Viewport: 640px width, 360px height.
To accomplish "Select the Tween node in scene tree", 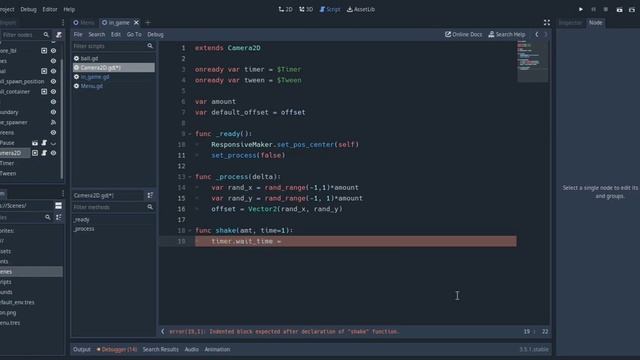I will coord(8,173).
